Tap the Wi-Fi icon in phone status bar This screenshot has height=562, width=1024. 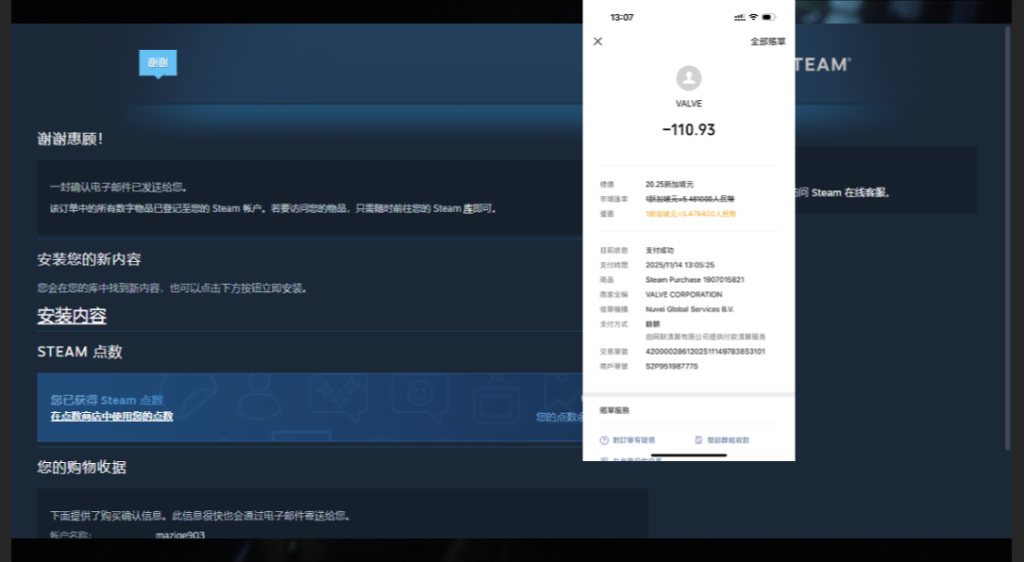point(753,17)
